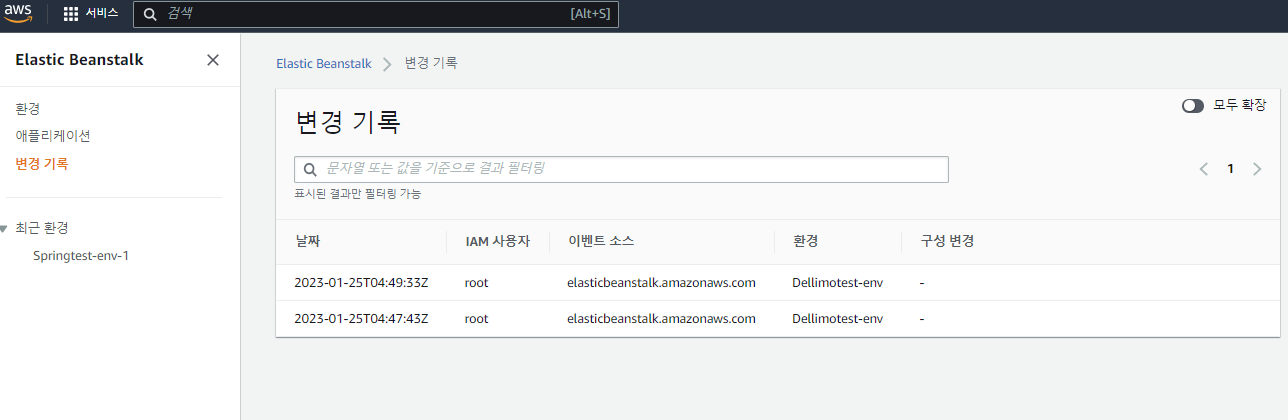Select 변경 기록 in the sidebar
The height and width of the screenshot is (420, 1288).
click(42, 163)
